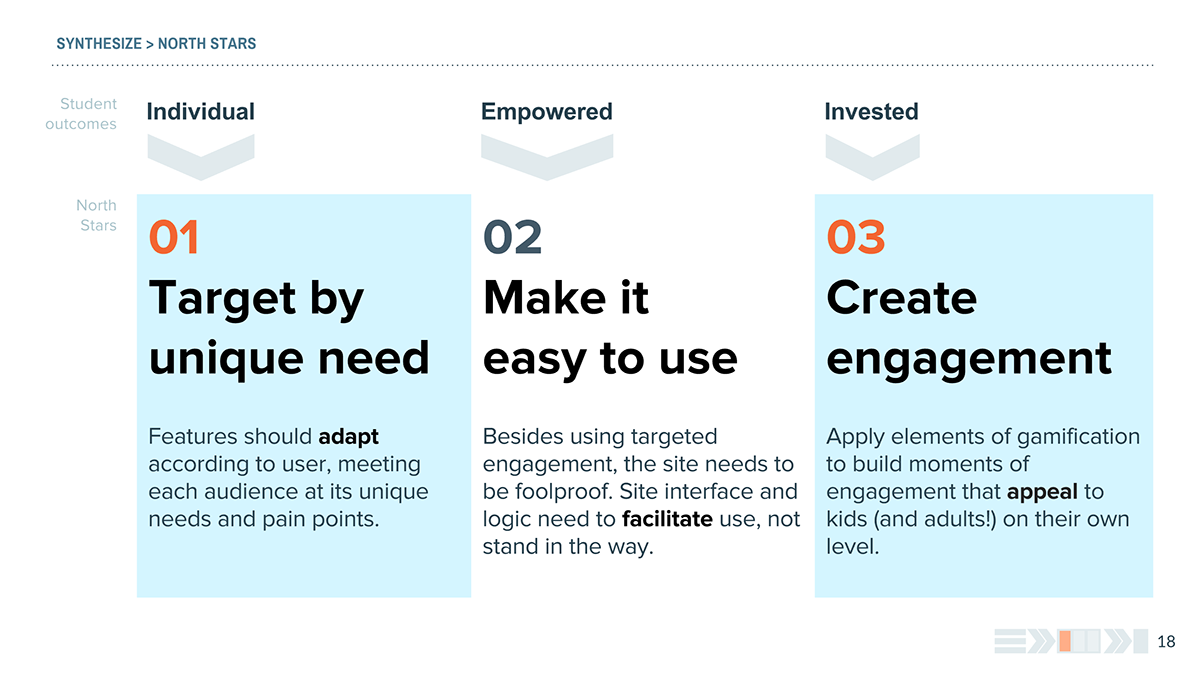Click the chevron arrow below Empowered
Screen dimensions: 1200x675
[547, 157]
